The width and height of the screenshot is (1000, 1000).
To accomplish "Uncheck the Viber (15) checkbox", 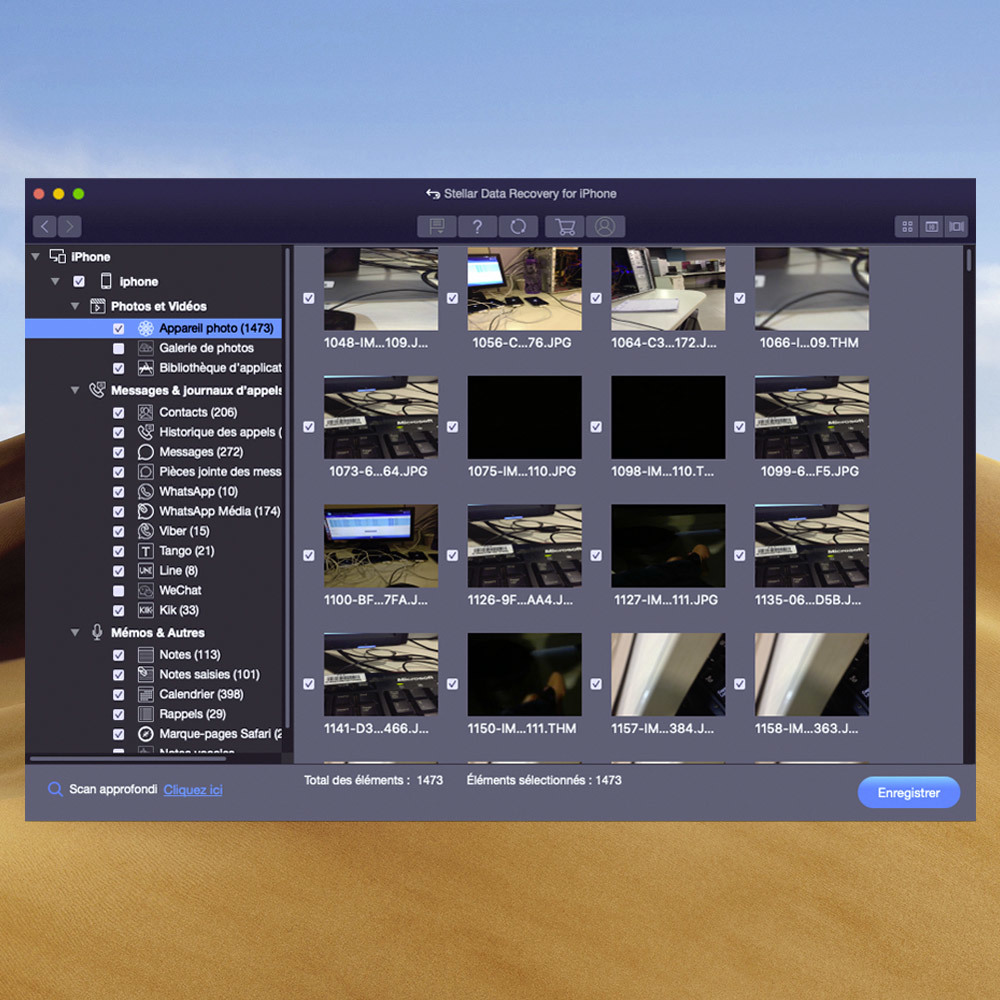I will 119,531.
